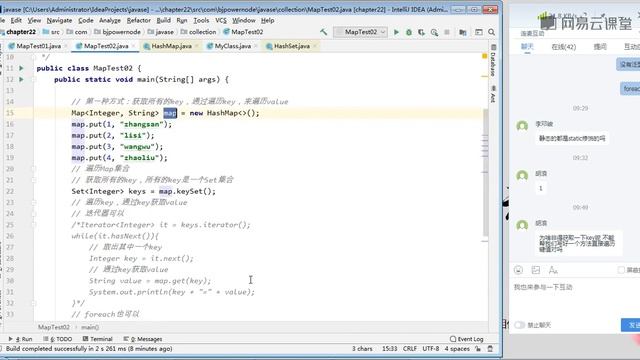The height and width of the screenshot is (360, 640).
Task: Toggle code fold marker at line 25
Action: click(x=34, y=224)
